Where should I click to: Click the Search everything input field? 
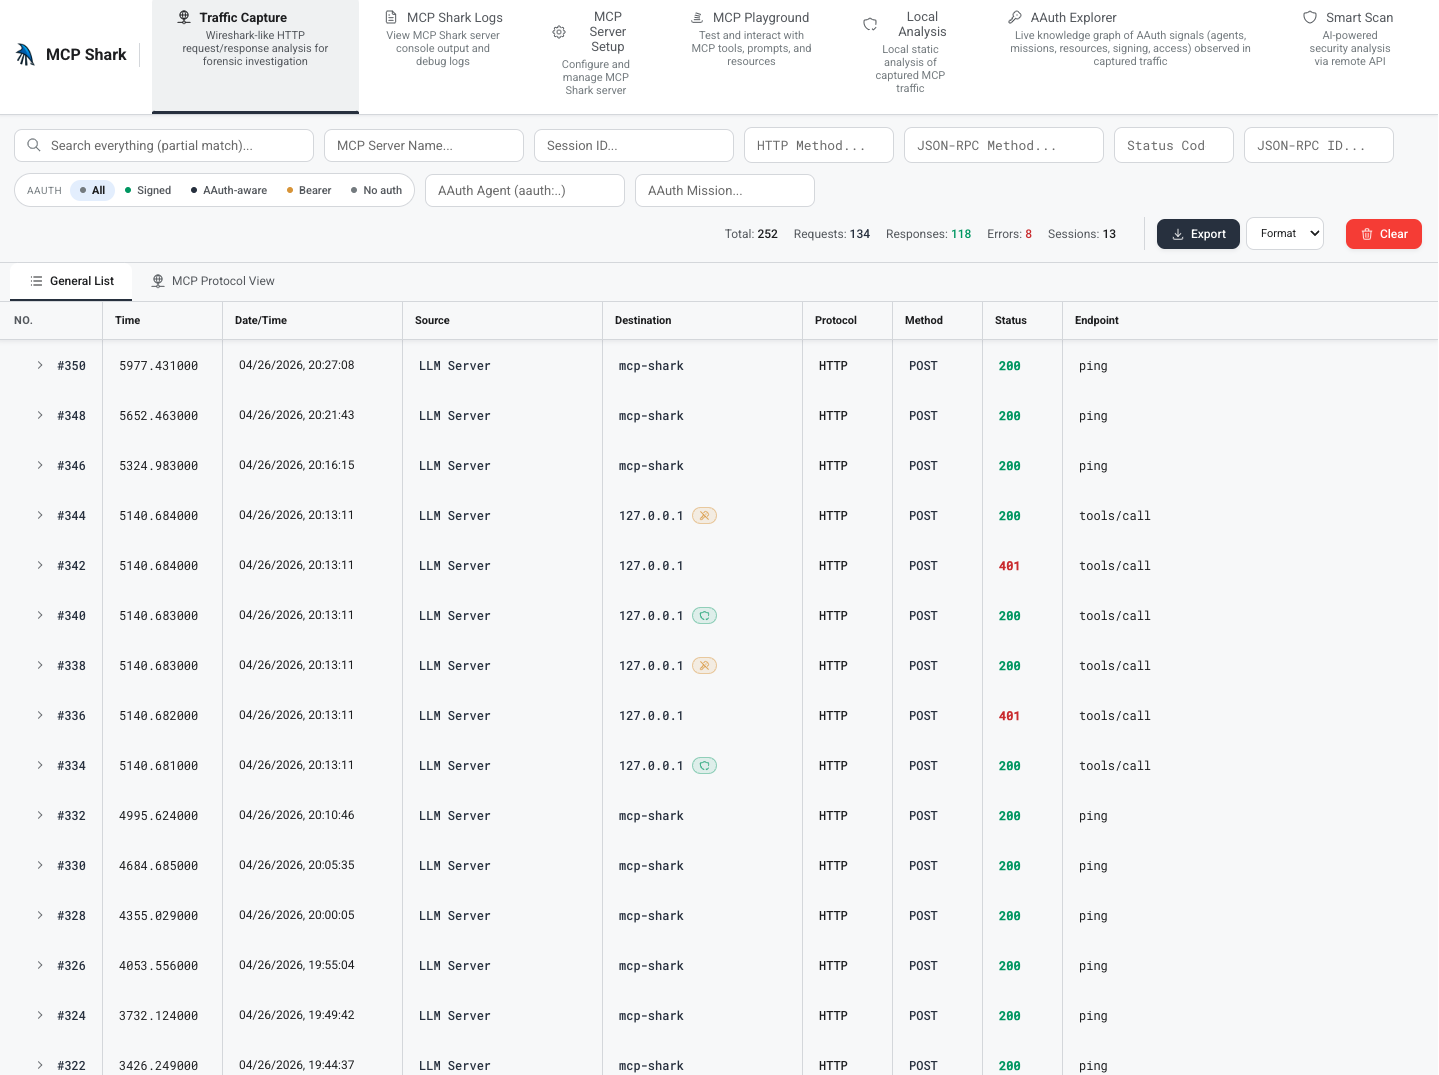click(x=164, y=145)
